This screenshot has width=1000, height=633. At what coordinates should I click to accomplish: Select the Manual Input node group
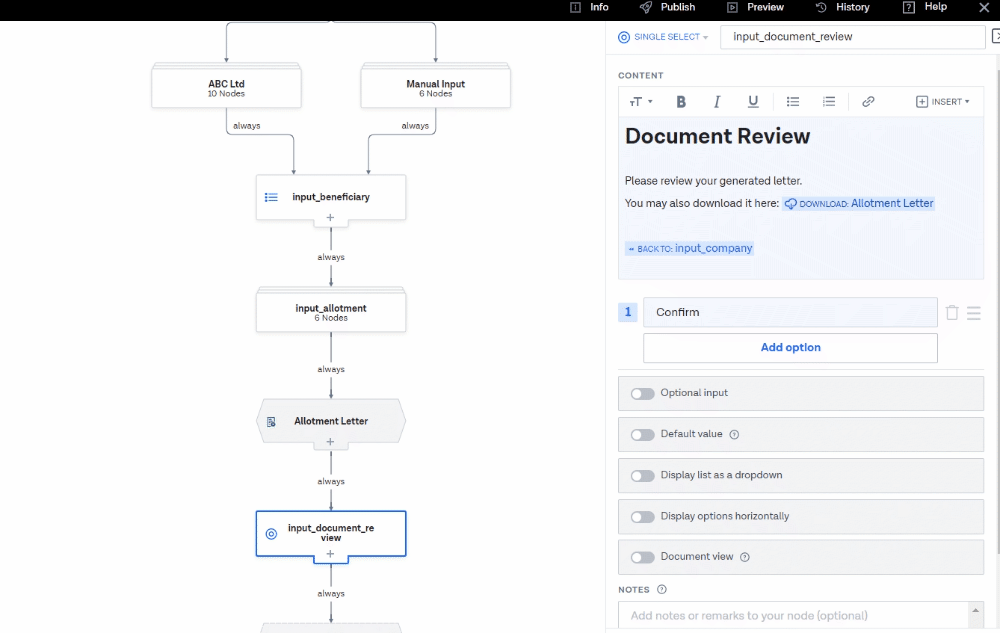436,87
